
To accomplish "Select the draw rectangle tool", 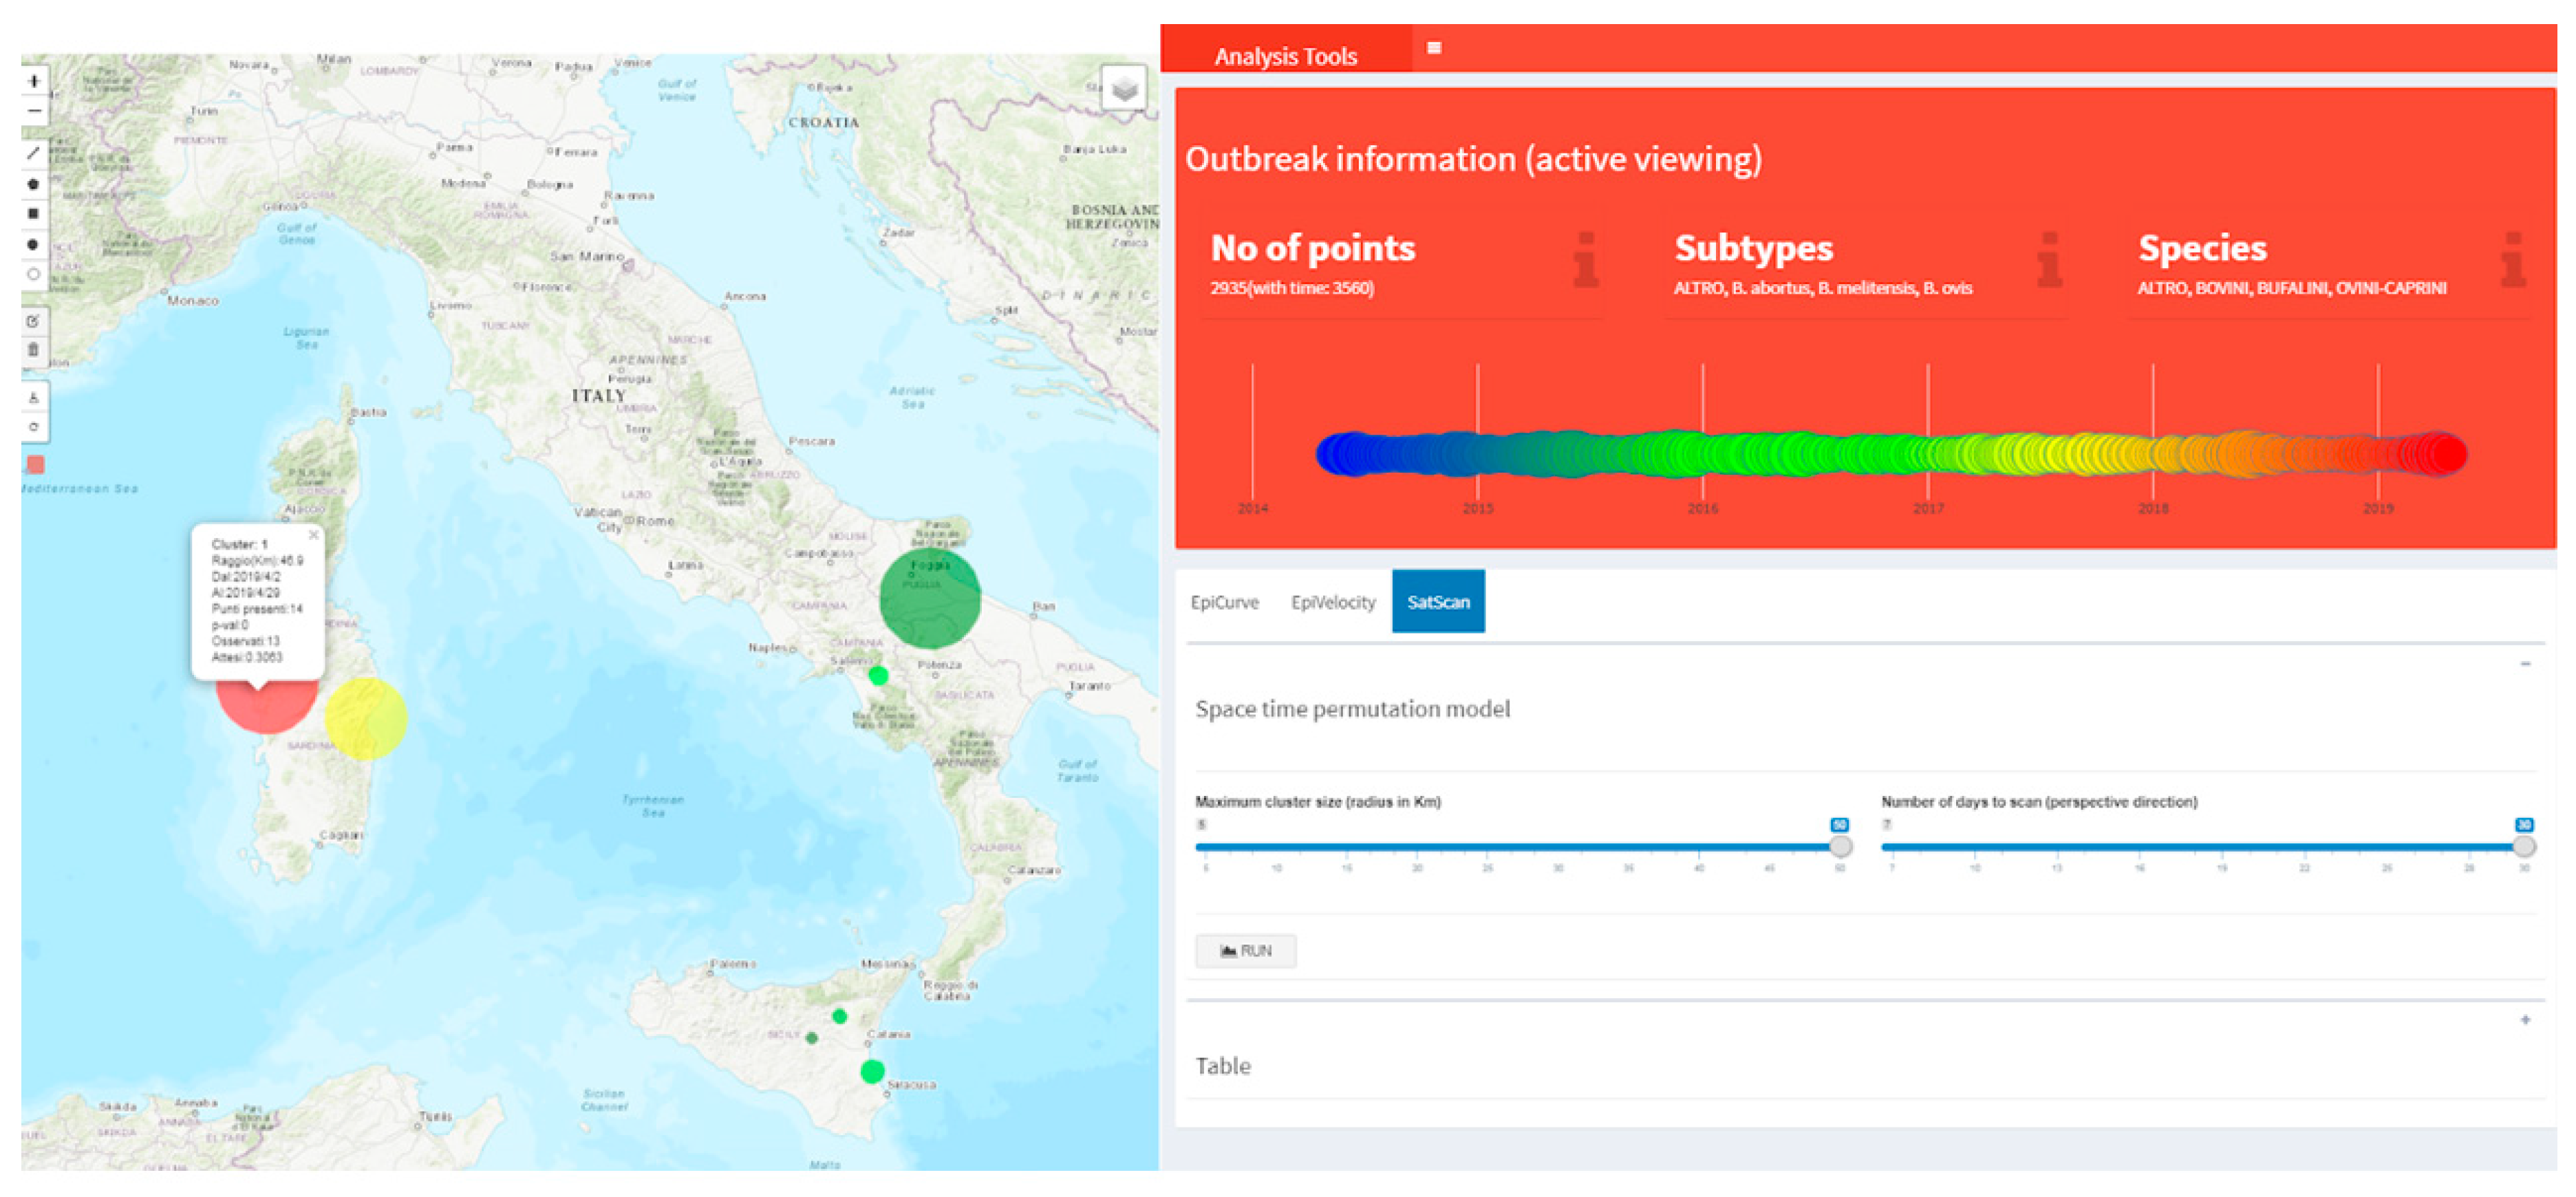I will (x=34, y=214).
